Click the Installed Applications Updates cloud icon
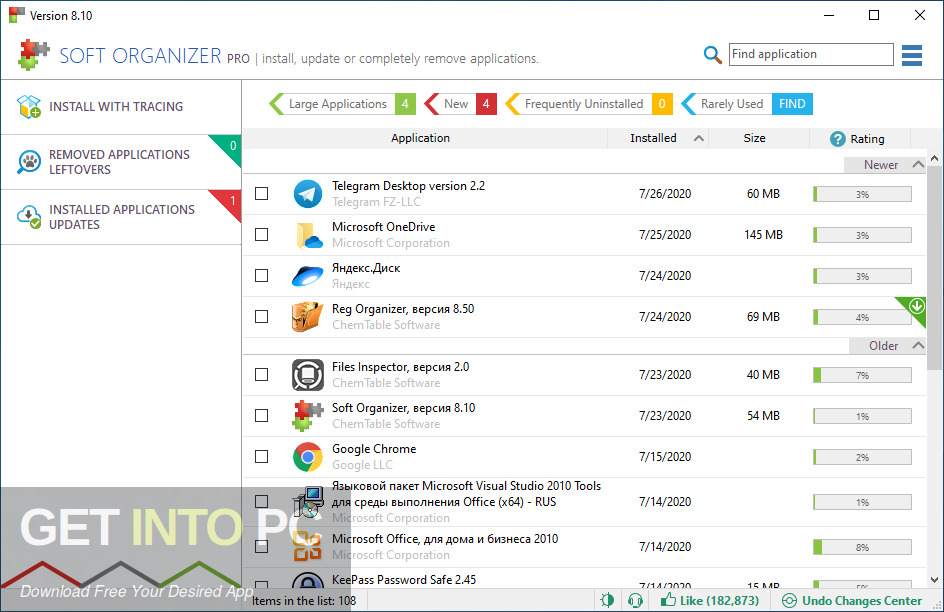 [28, 217]
